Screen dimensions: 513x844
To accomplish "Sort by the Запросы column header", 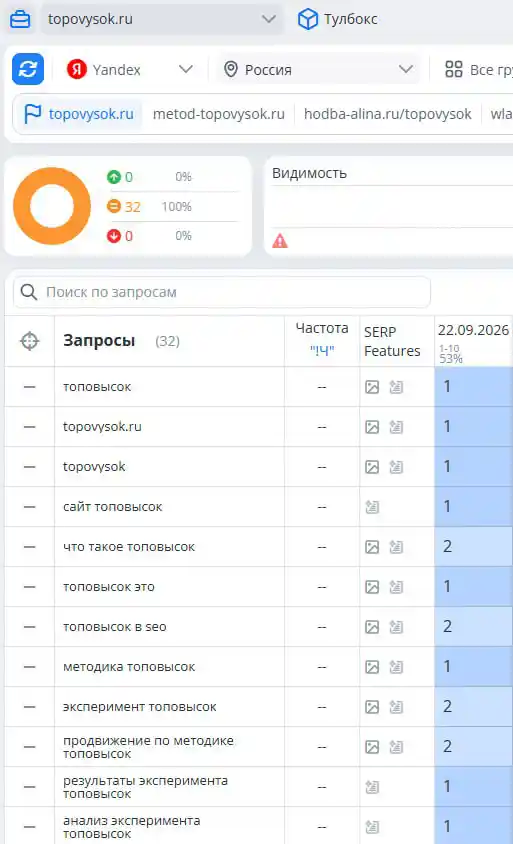I will click(x=99, y=341).
